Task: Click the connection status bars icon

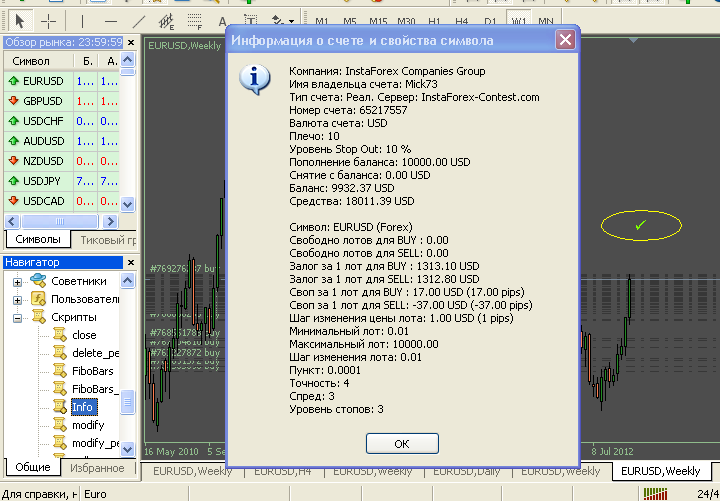Action: pos(655,494)
